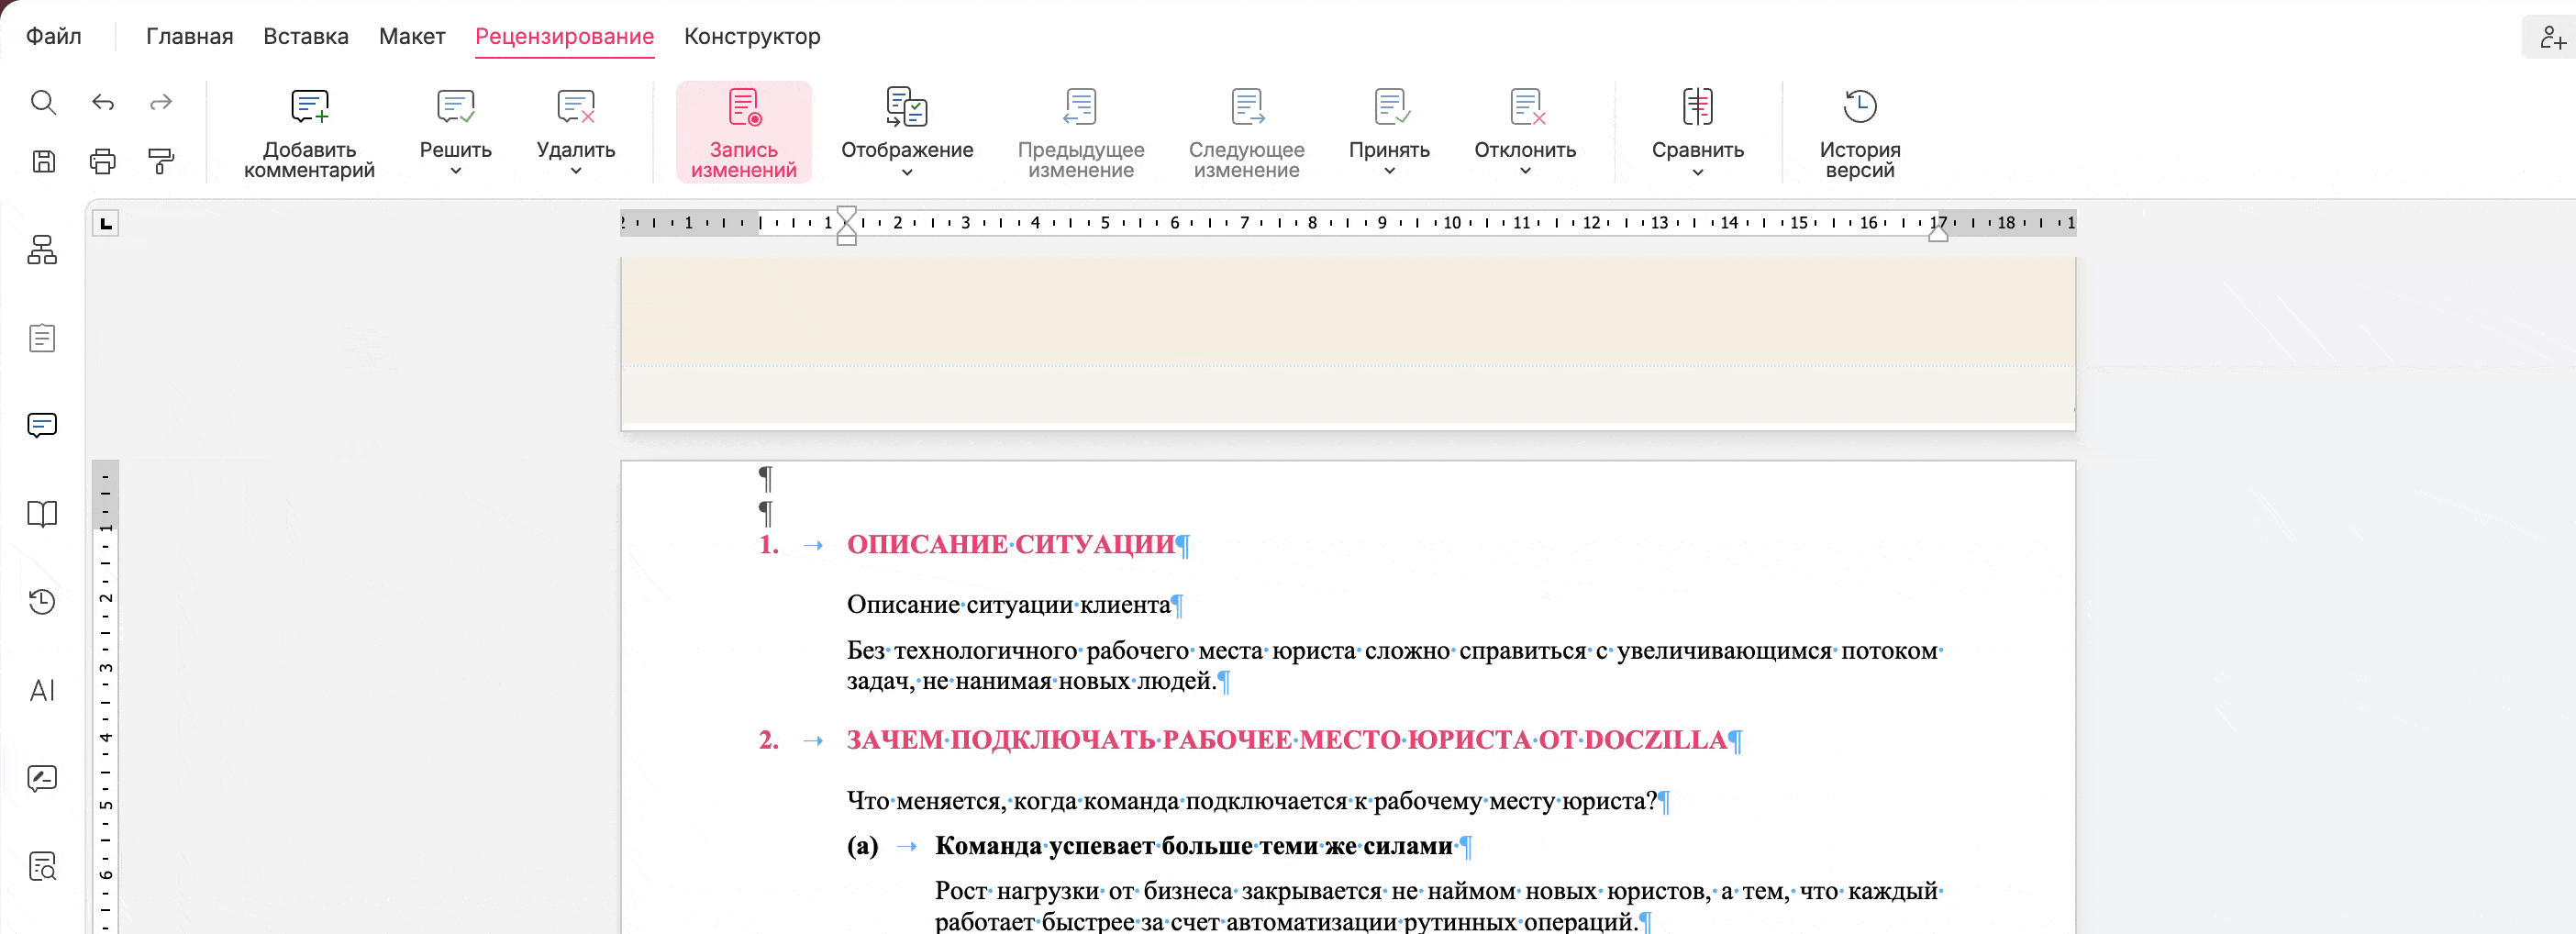2576x934 pixels.
Task: Switch to the Конструктор tab
Action: coord(752,36)
